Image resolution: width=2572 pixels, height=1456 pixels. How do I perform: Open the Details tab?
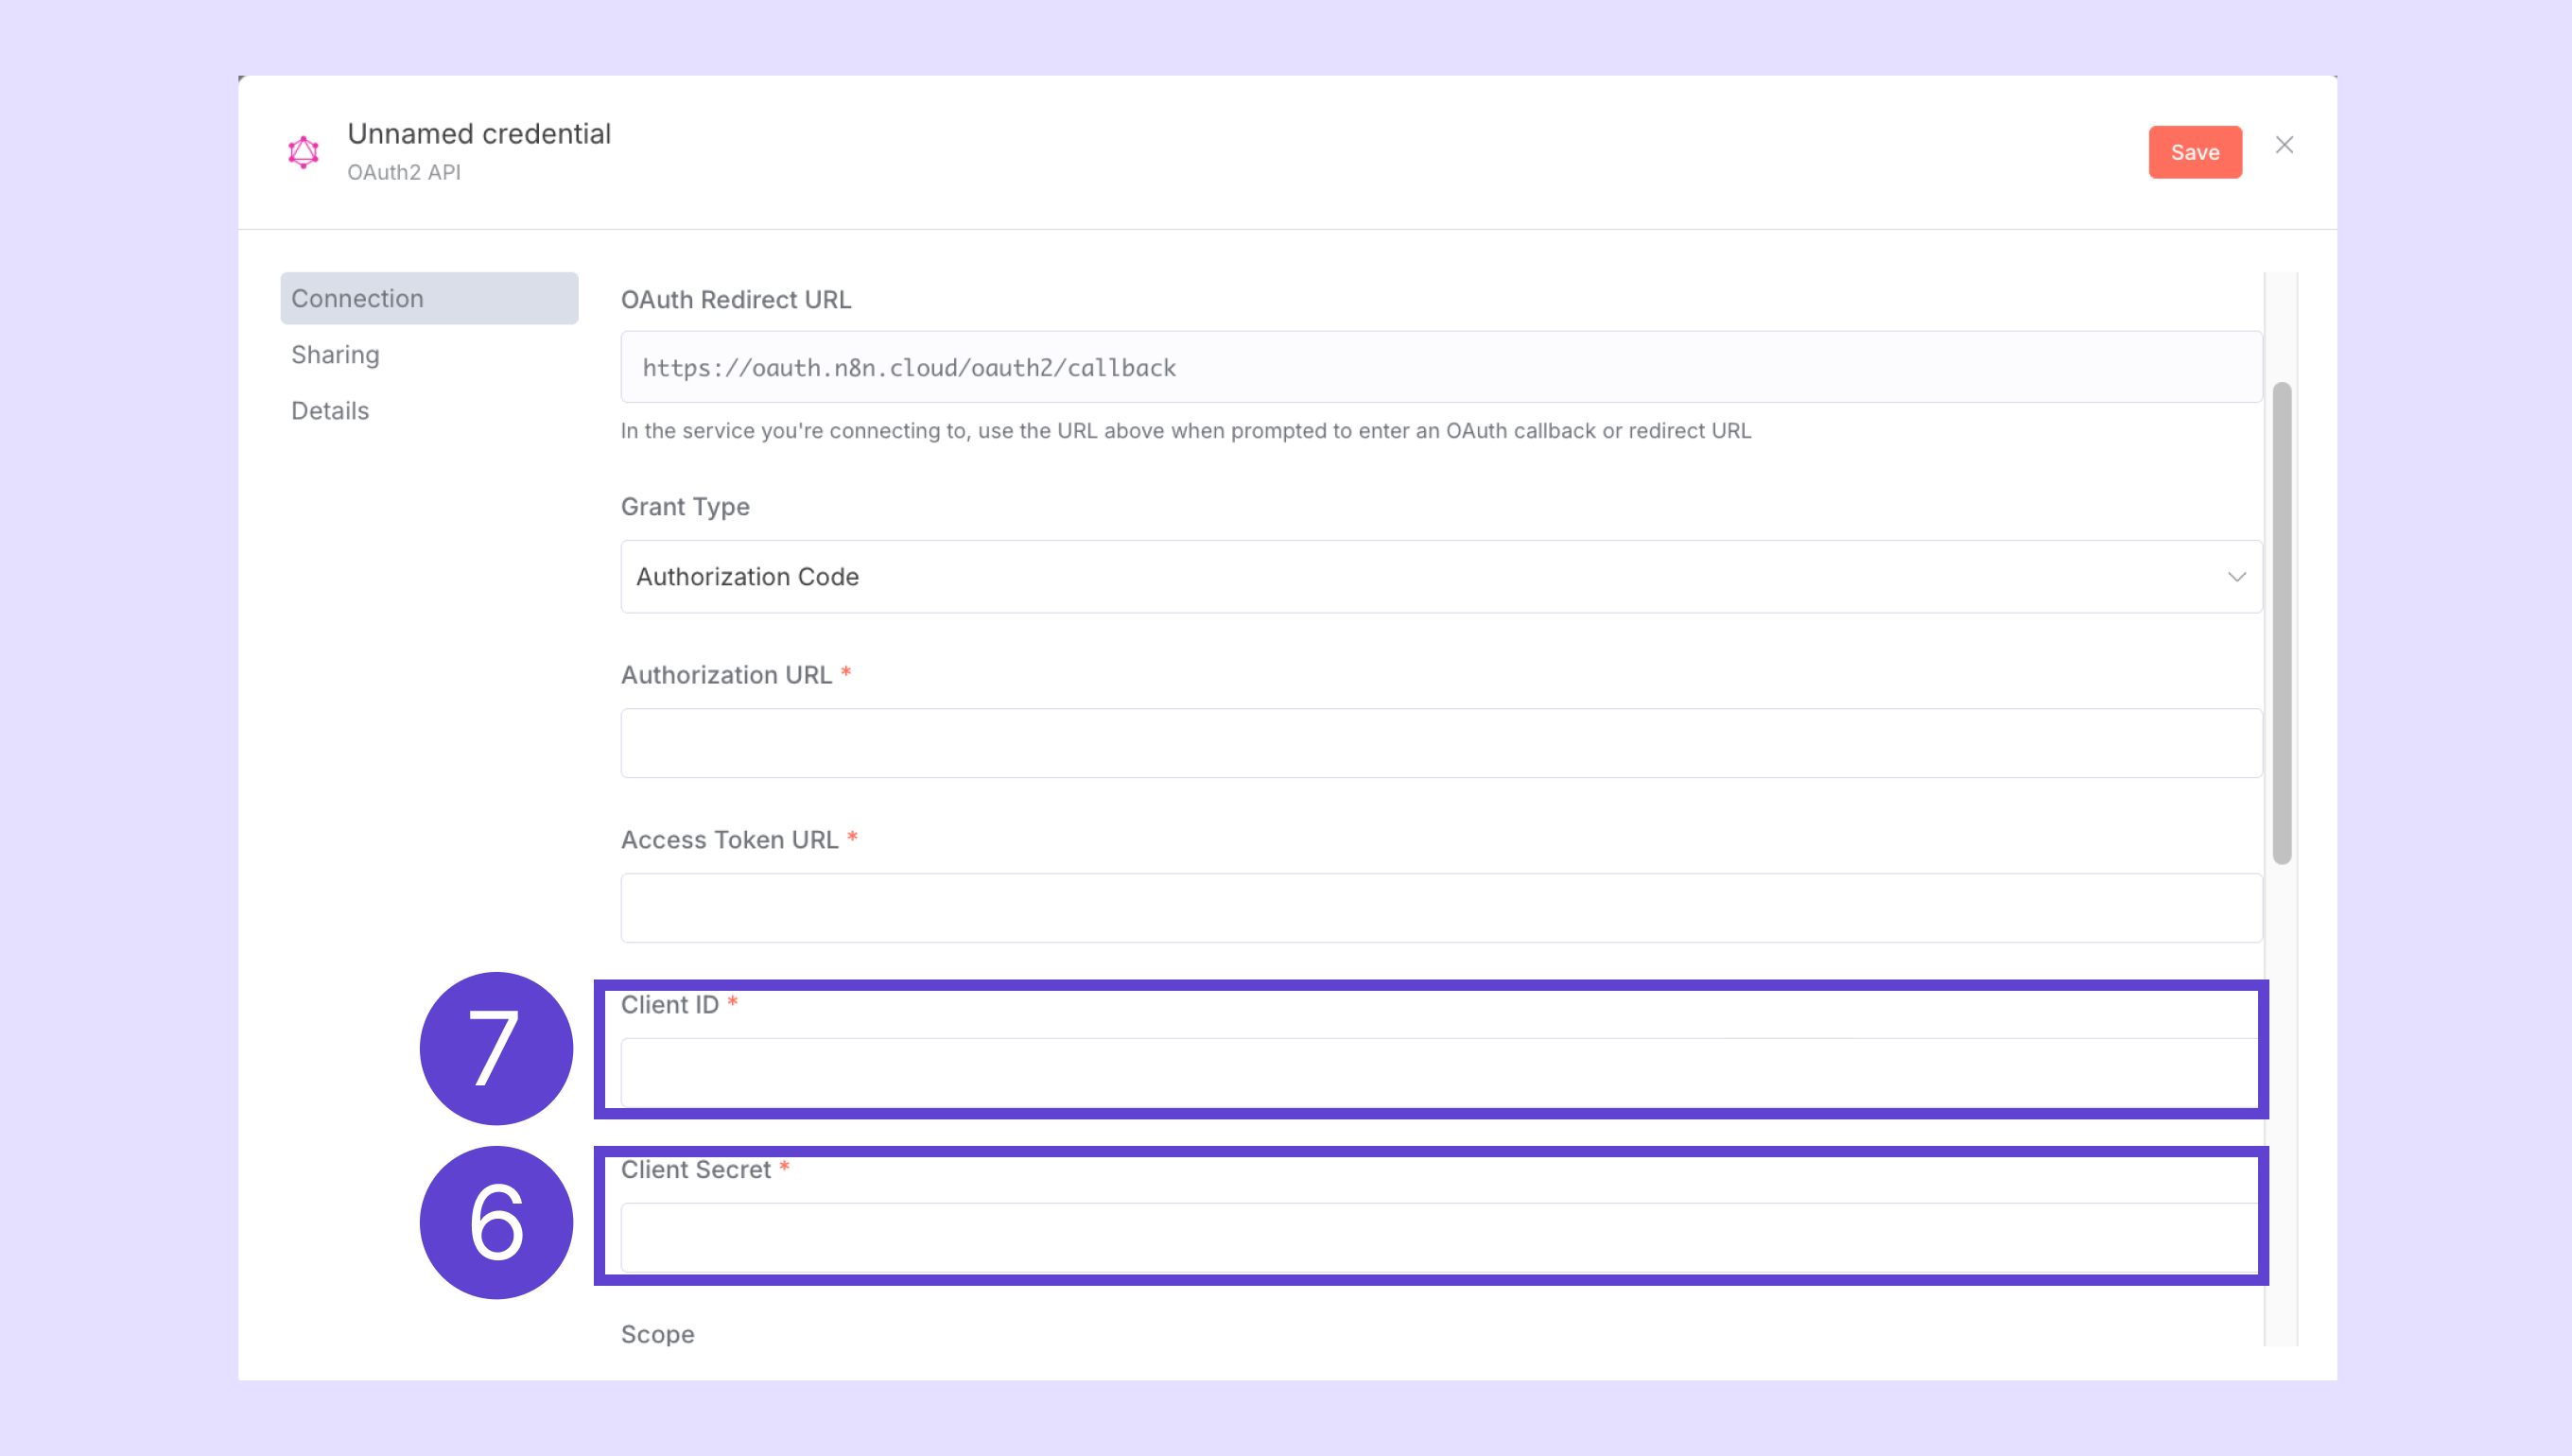click(330, 410)
